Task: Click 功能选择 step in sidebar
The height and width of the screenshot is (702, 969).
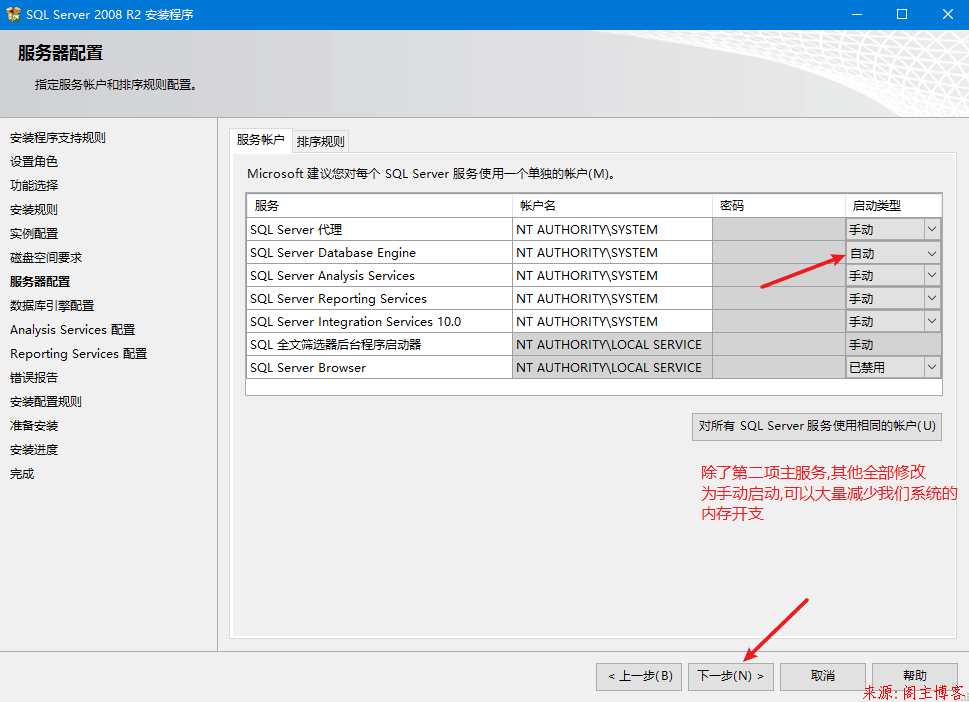Action: [x=34, y=185]
